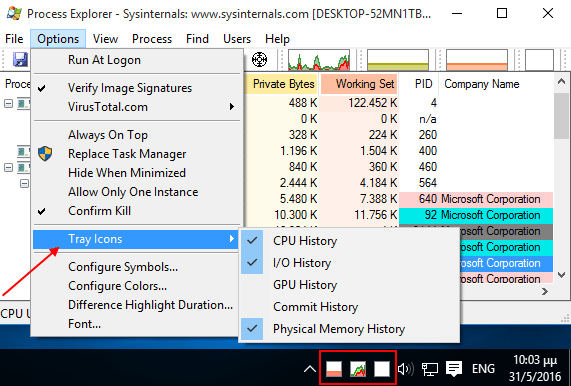
Task: Click the 488 K private bytes value
Action: (303, 103)
